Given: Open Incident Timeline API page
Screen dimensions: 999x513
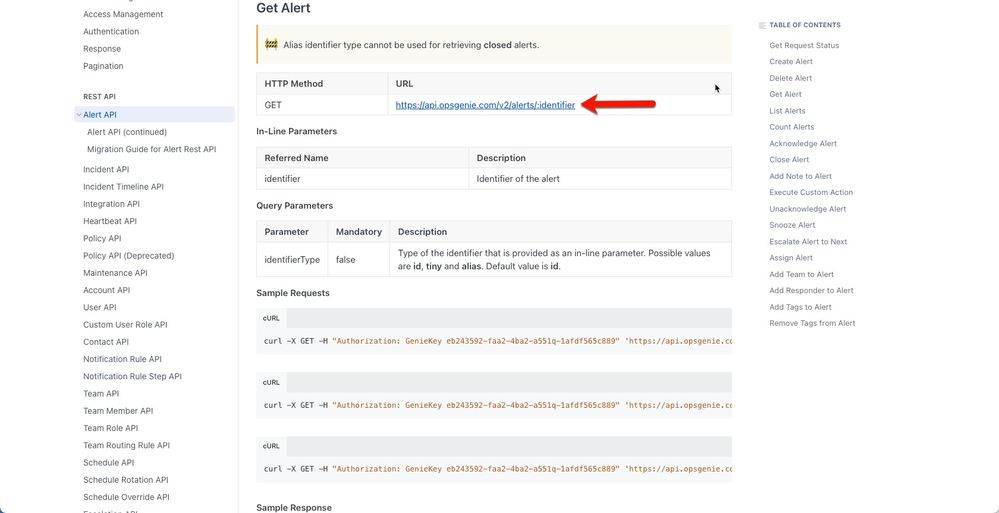Looking at the screenshot, I should (124, 187).
